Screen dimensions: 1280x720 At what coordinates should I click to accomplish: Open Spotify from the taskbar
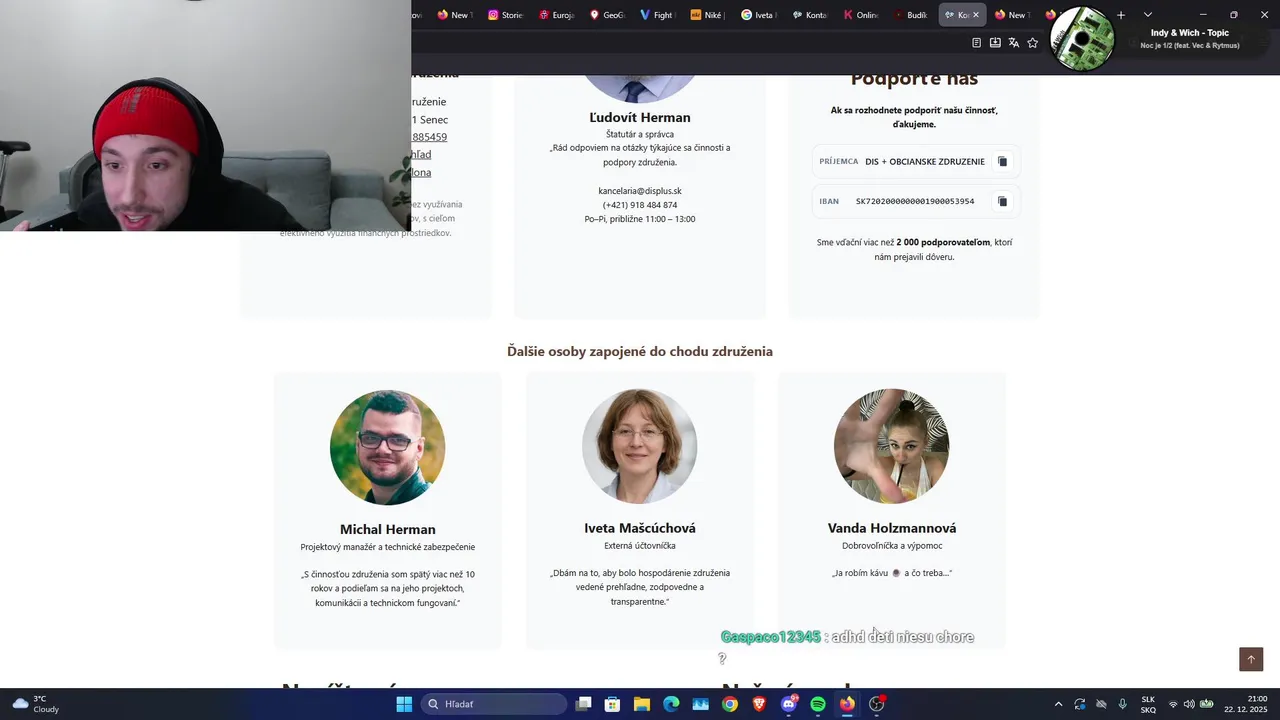point(818,704)
